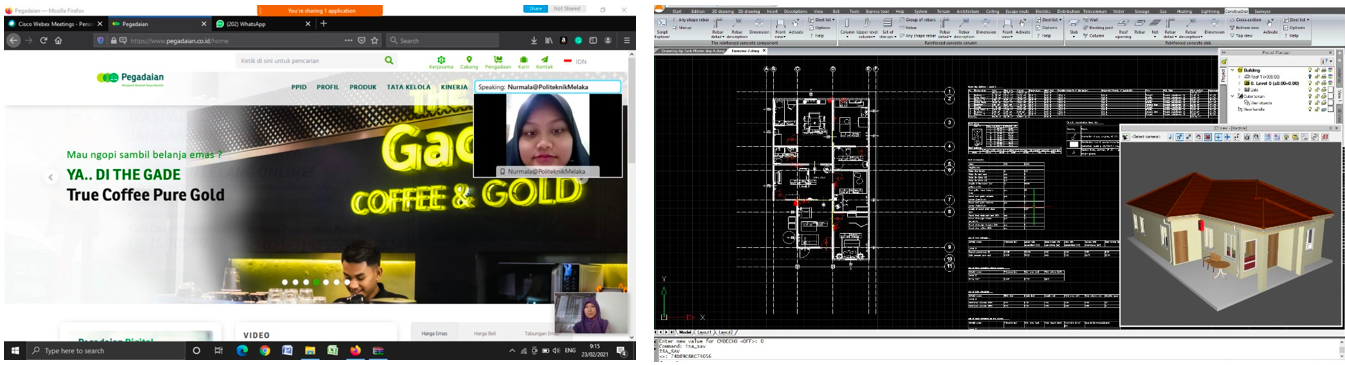Expand the Roof 1 tree node

[x=1239, y=77]
